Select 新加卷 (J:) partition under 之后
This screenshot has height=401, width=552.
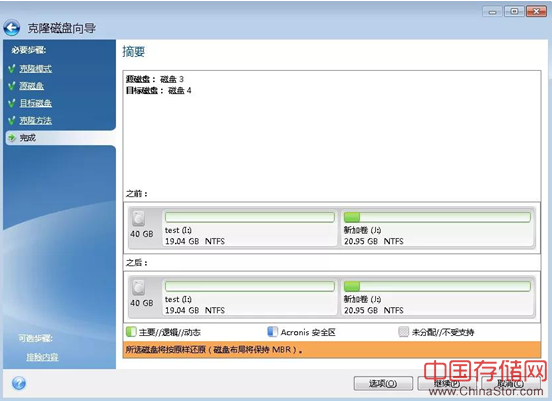point(437,296)
